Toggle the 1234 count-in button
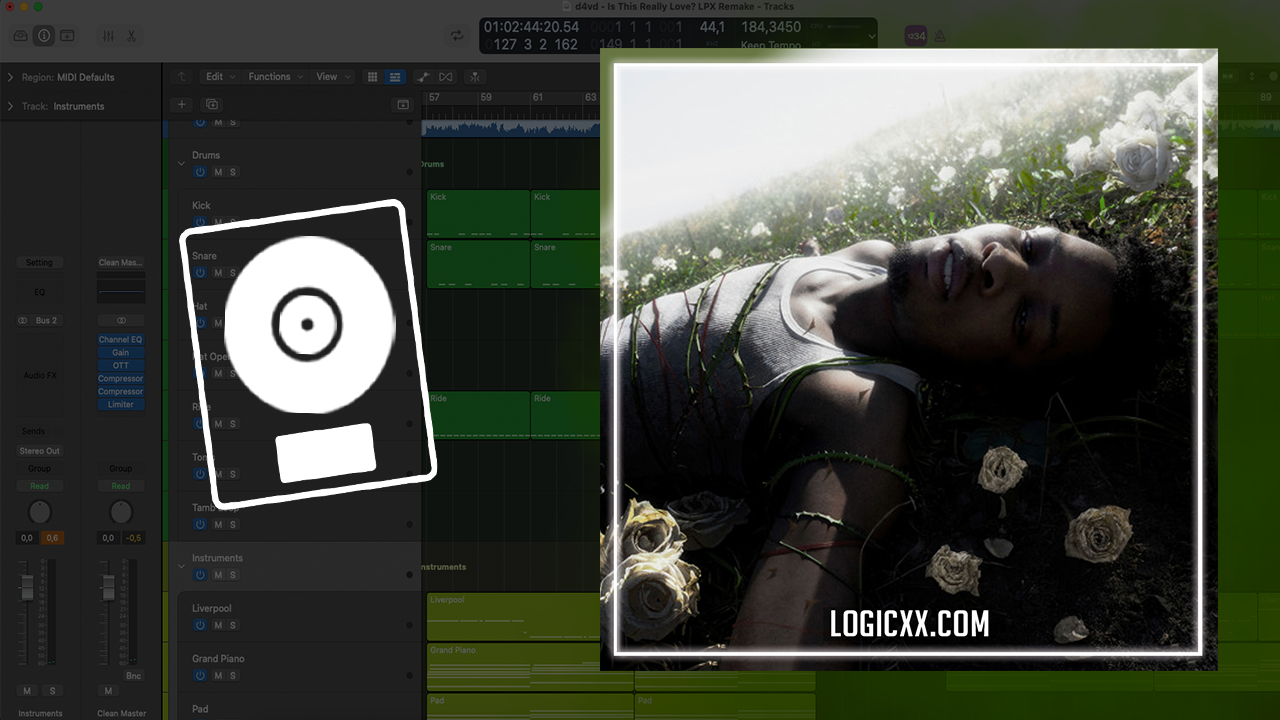The width and height of the screenshot is (1280, 720). tap(915, 35)
